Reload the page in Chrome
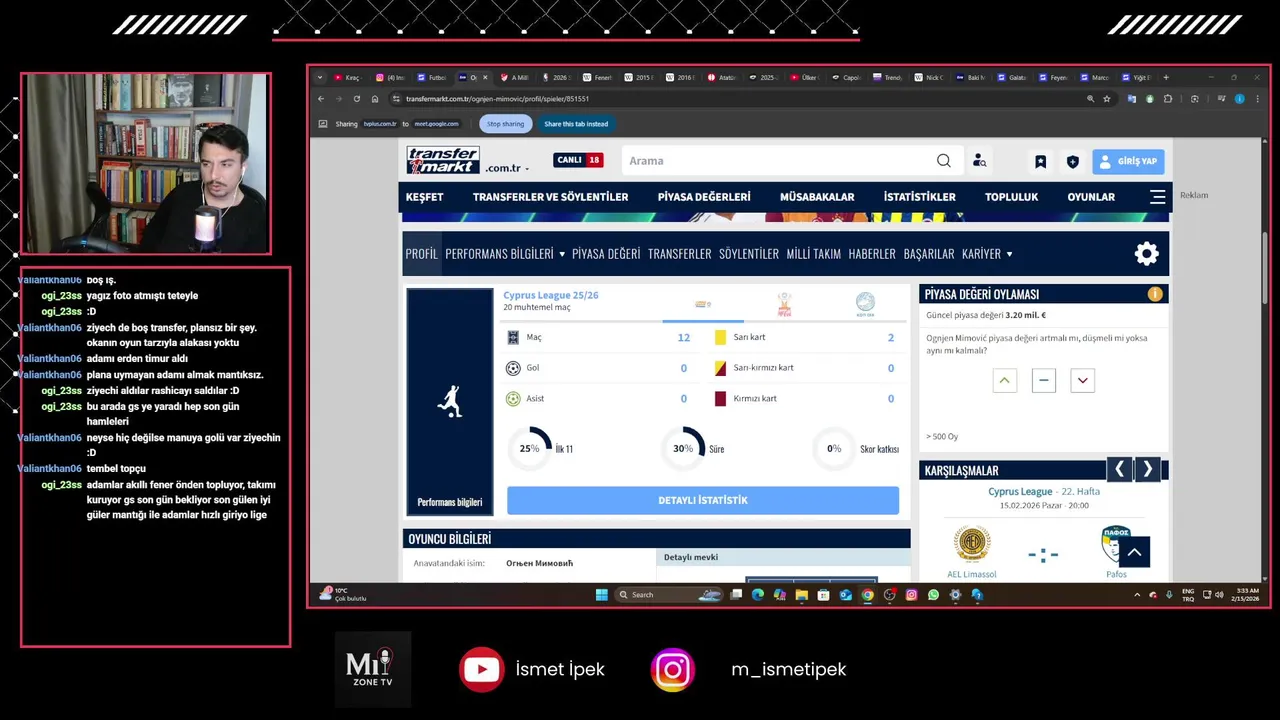This screenshot has width=1280, height=720. click(x=357, y=99)
